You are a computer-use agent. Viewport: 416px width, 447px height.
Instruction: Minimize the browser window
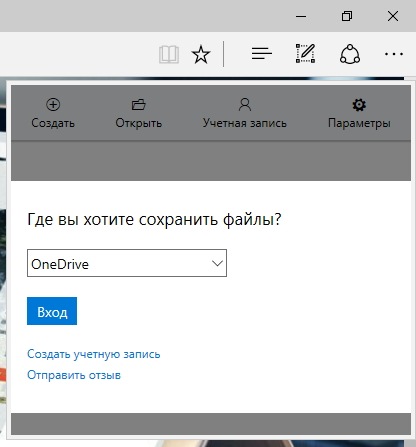point(301,16)
